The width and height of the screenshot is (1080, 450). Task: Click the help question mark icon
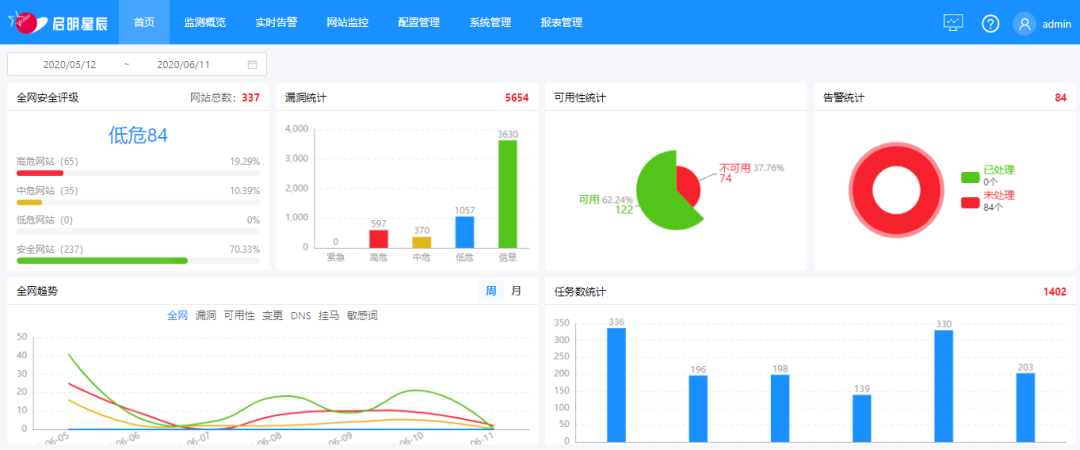[990, 23]
